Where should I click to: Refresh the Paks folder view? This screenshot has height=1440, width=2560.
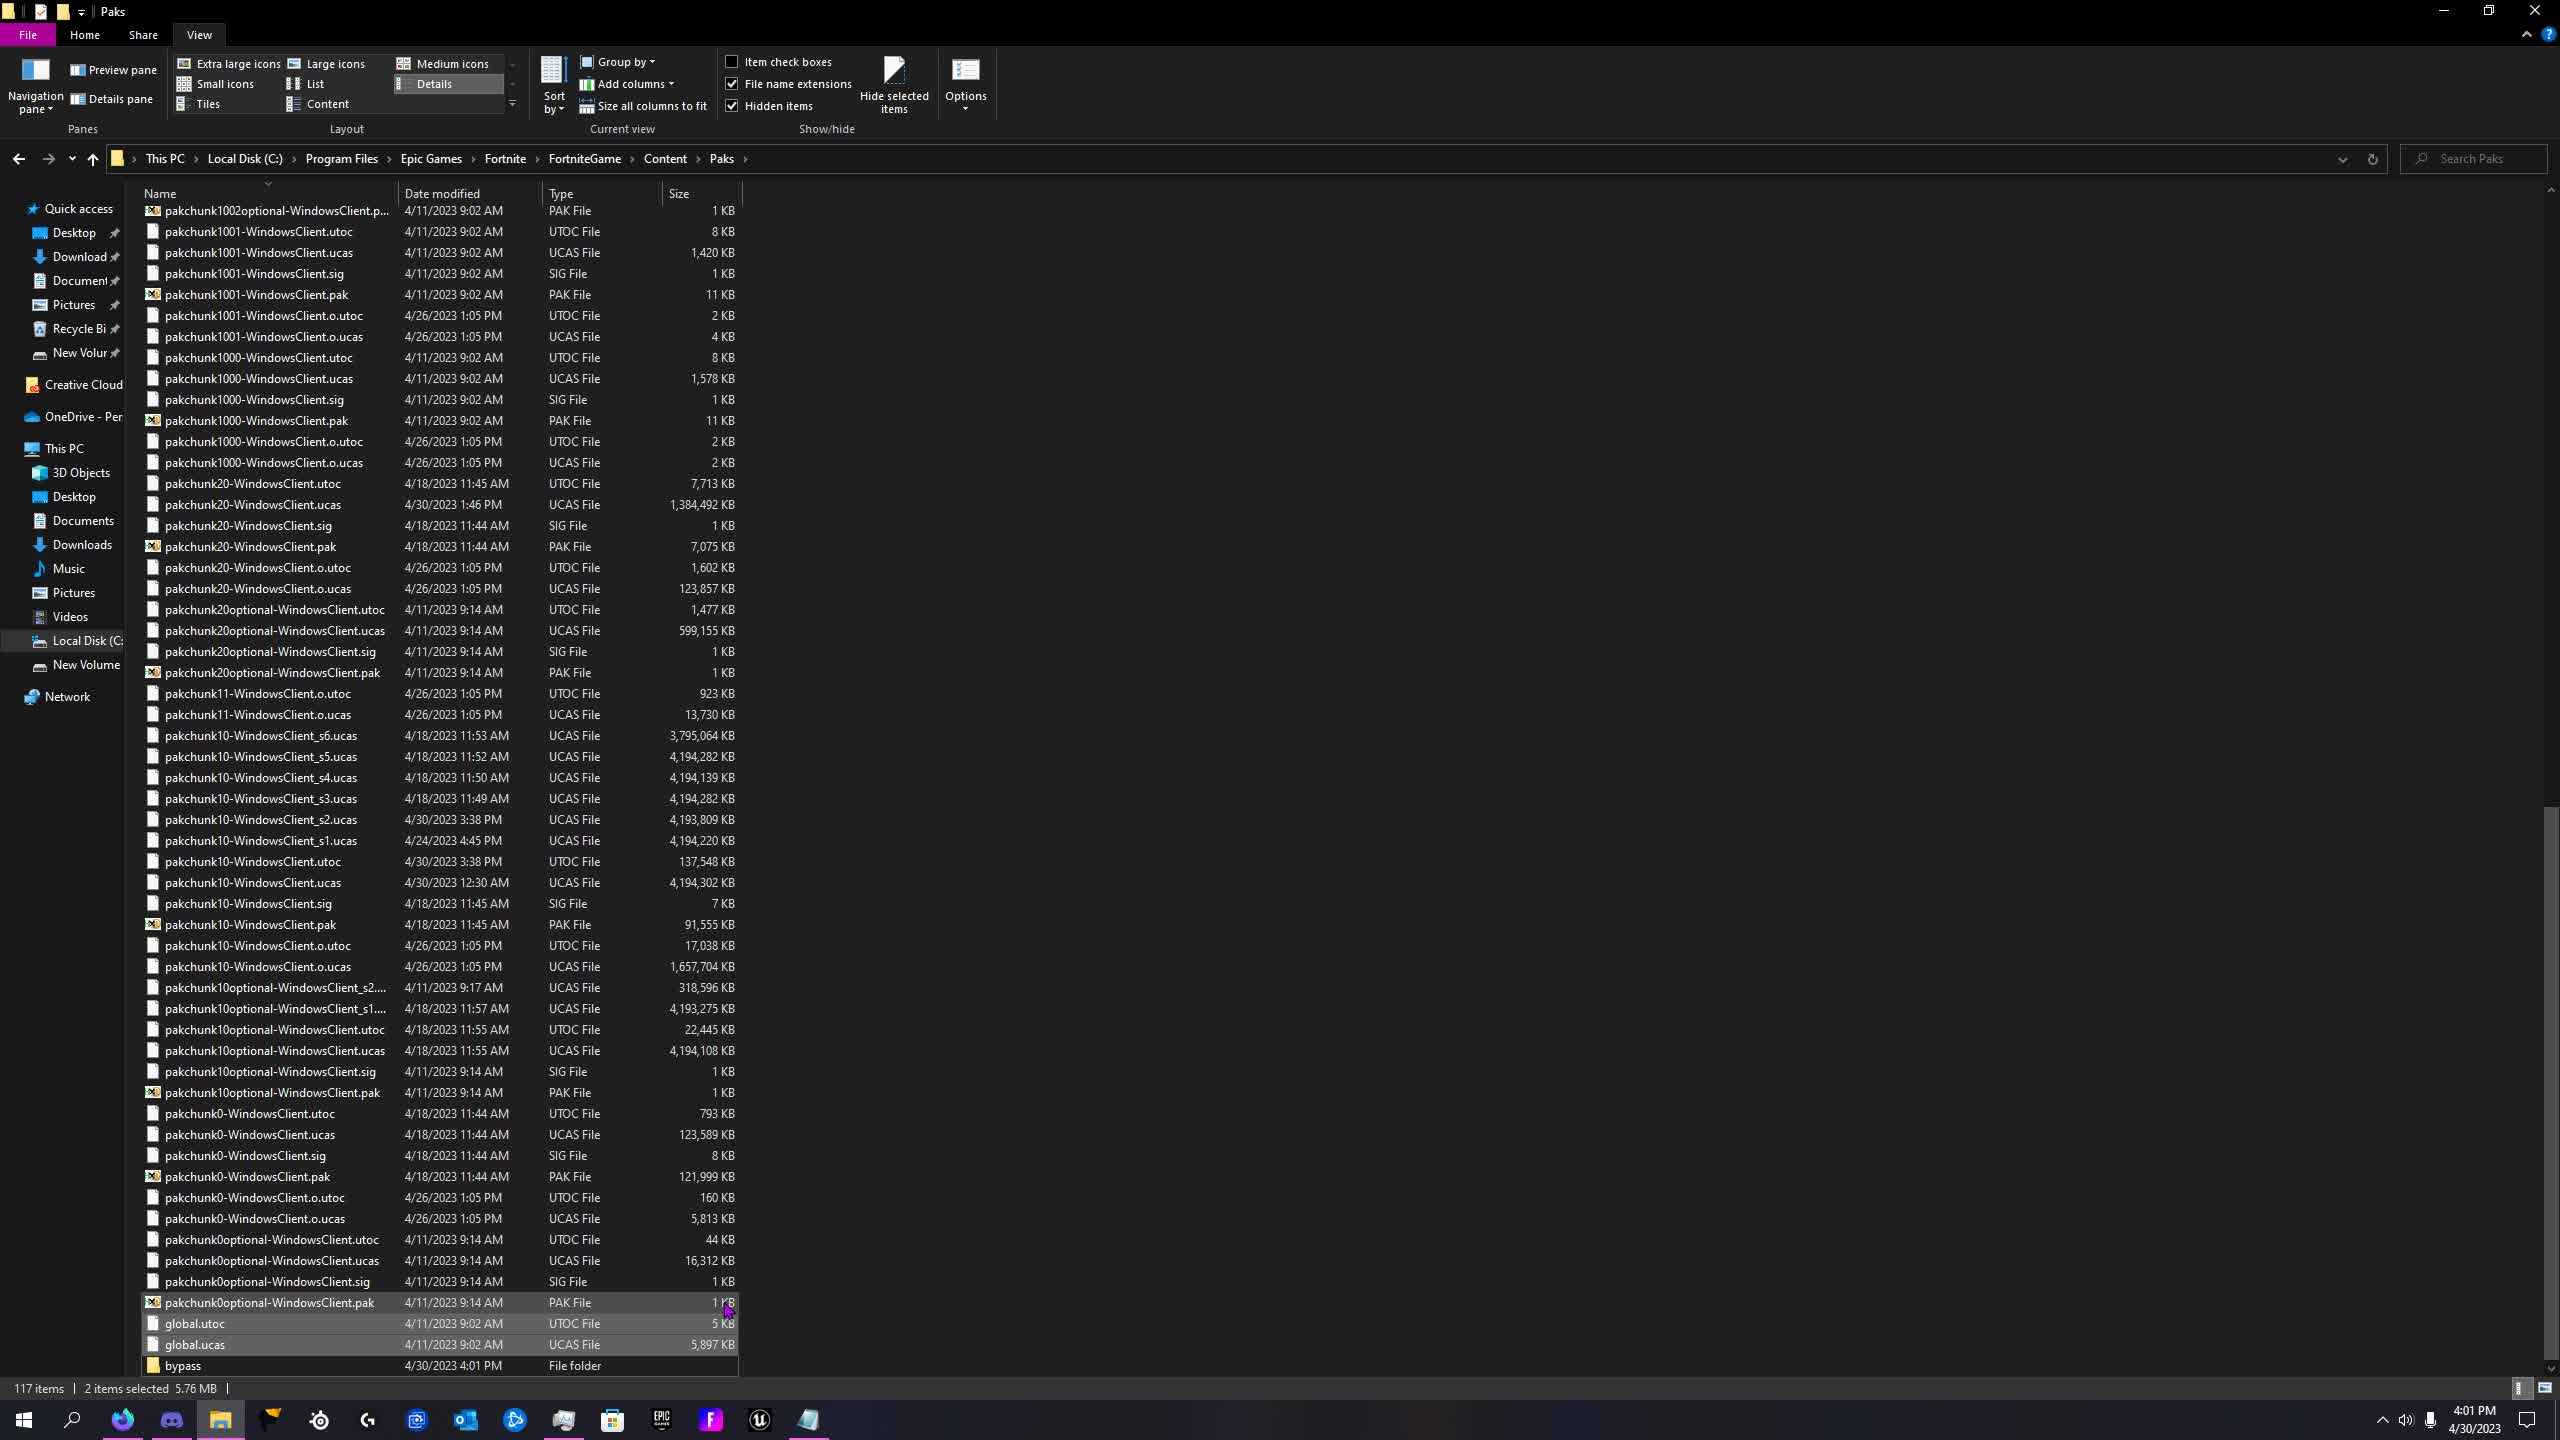(2372, 158)
